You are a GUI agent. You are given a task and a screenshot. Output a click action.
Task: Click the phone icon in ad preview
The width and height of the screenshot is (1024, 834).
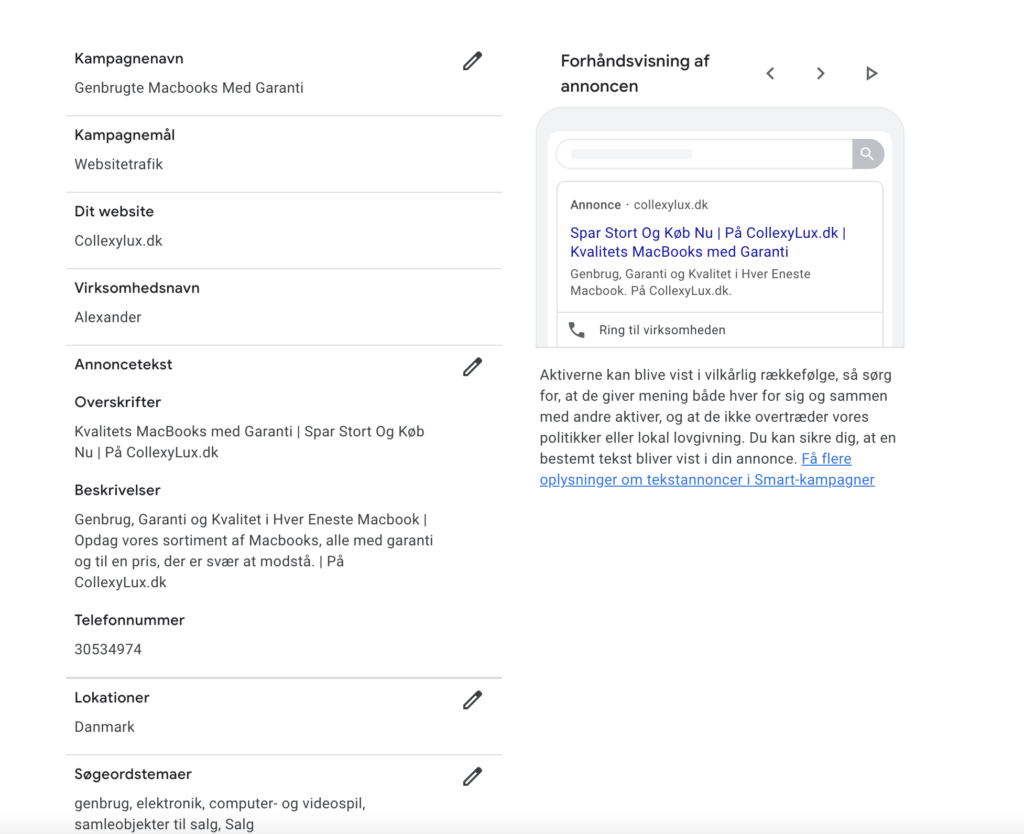(577, 329)
